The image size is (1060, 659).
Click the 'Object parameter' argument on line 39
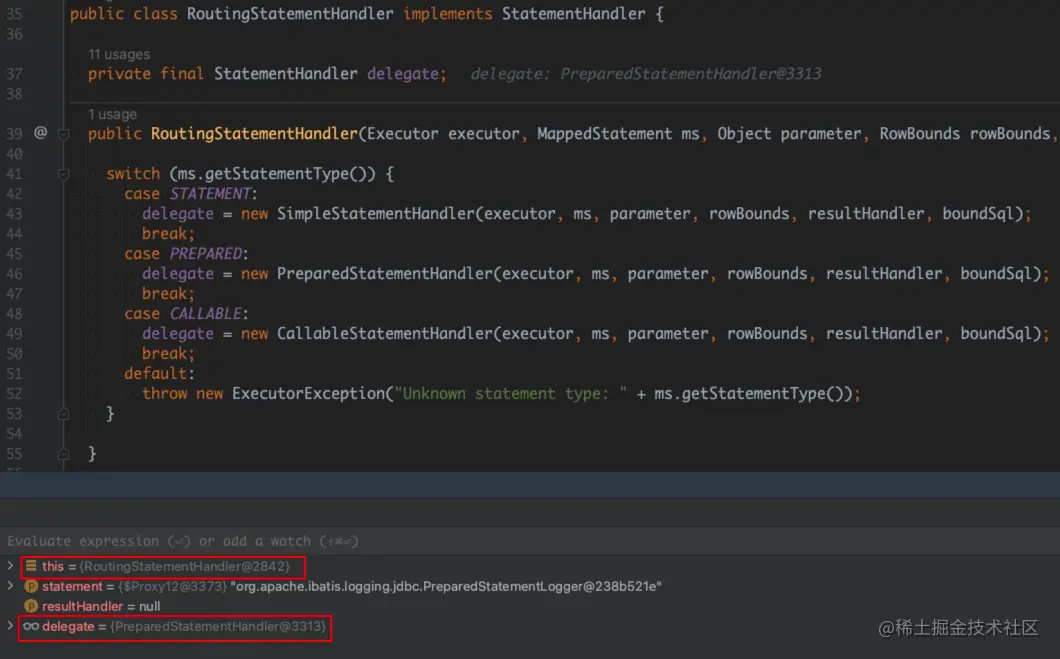(x=789, y=134)
